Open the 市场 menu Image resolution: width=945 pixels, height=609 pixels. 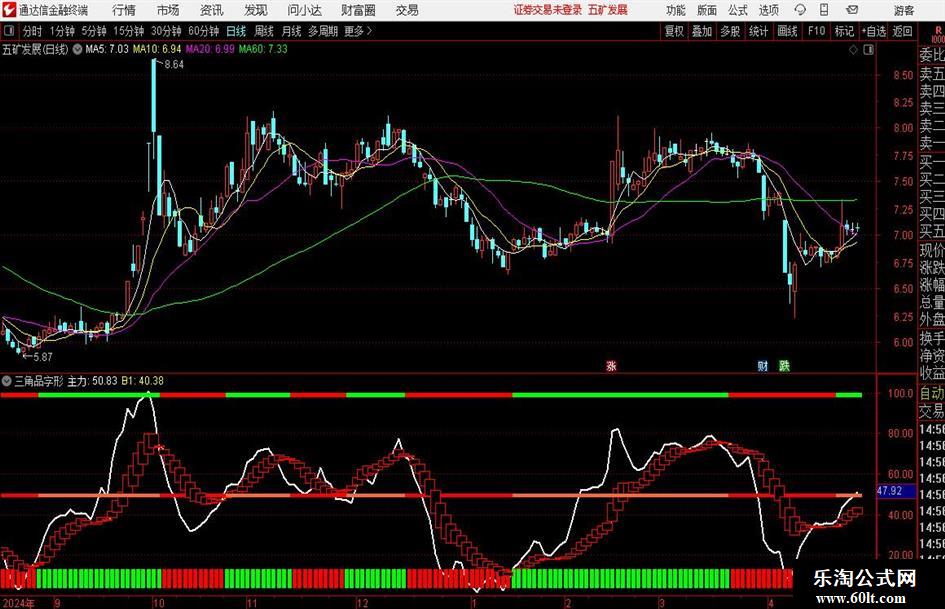[x=168, y=10]
